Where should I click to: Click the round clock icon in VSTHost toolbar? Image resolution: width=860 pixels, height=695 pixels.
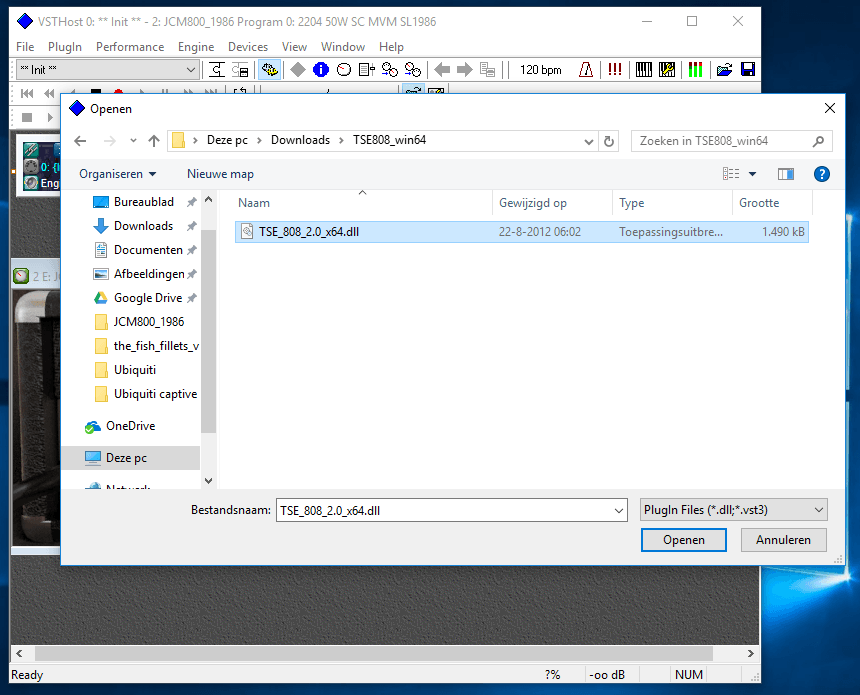pos(344,70)
